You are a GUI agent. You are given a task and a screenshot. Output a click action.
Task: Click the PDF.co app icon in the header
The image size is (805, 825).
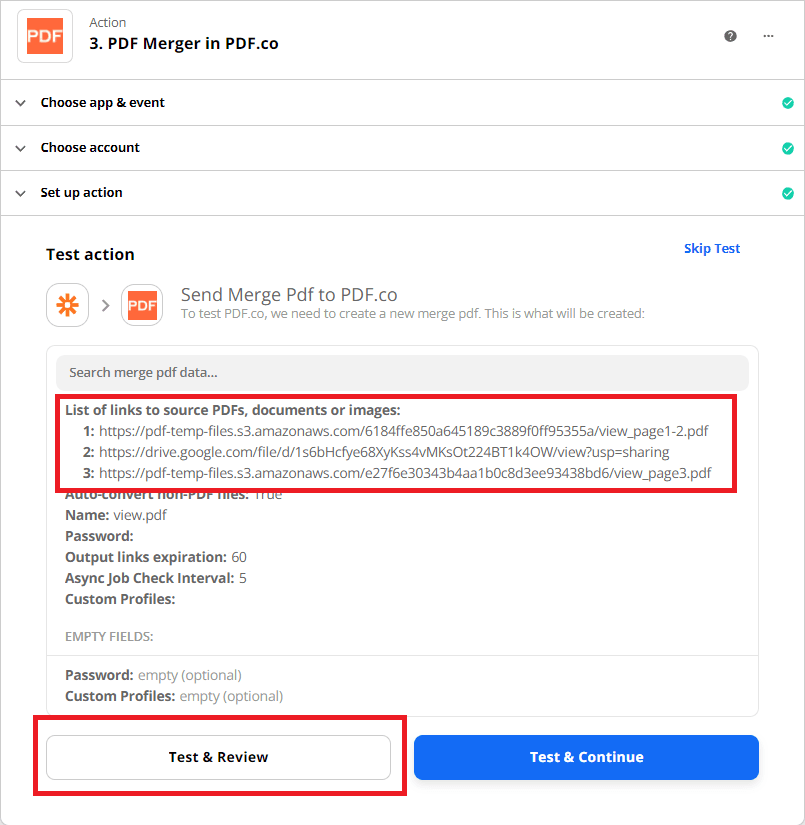point(44,35)
